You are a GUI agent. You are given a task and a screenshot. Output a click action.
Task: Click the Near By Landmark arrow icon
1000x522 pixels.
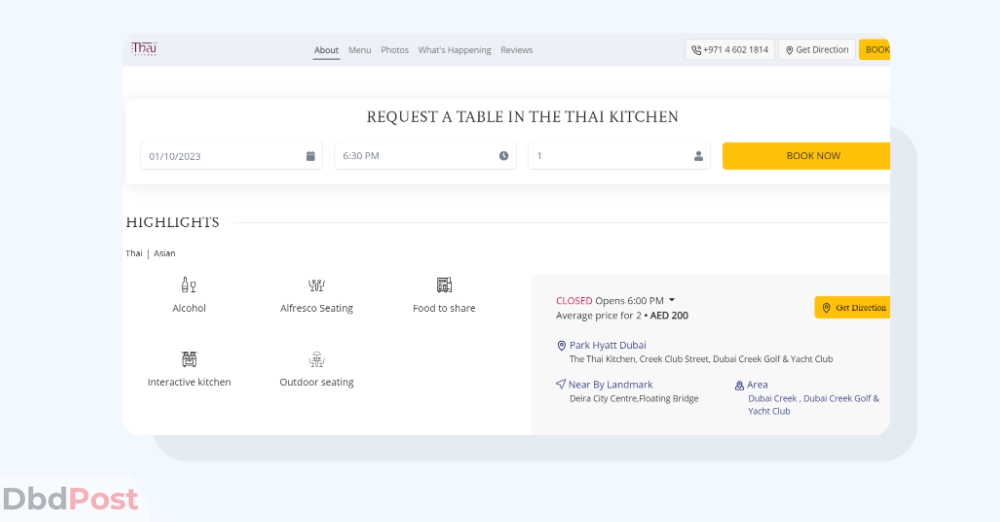click(x=561, y=384)
